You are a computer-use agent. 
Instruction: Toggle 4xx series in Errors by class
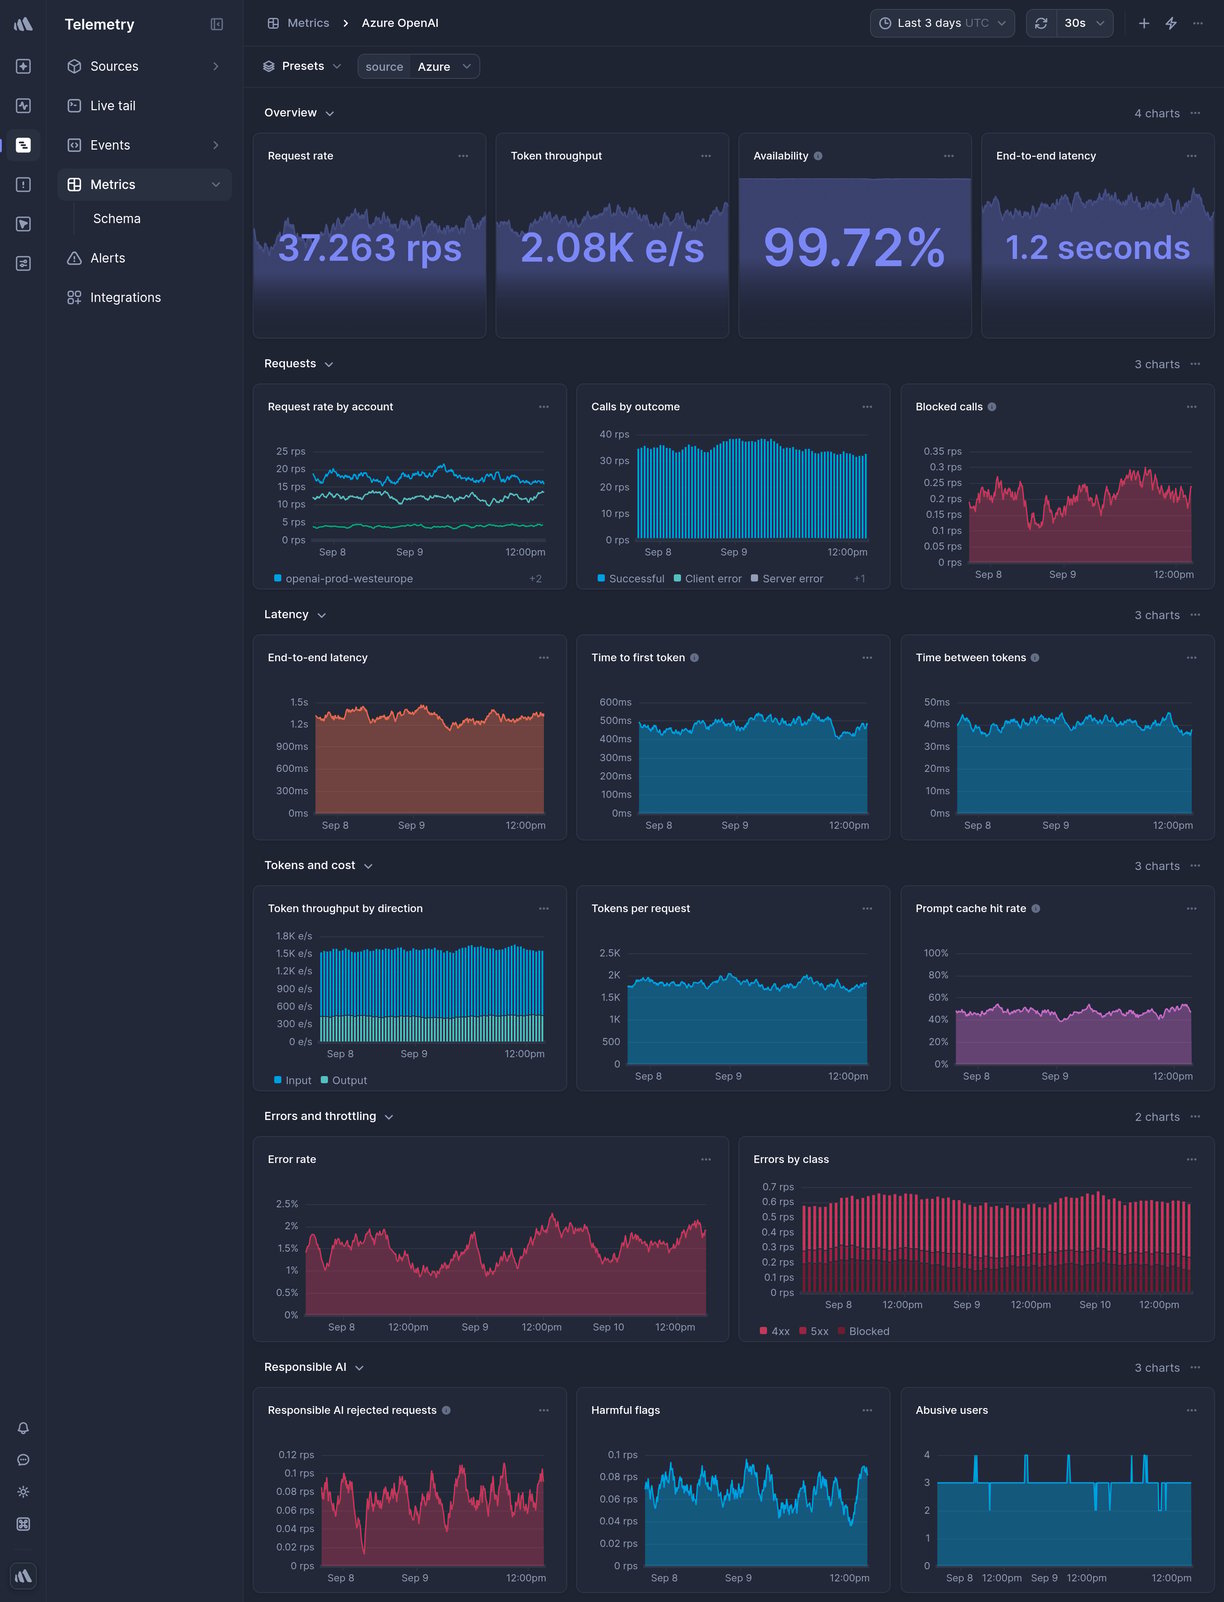pyautogui.click(x=775, y=1332)
